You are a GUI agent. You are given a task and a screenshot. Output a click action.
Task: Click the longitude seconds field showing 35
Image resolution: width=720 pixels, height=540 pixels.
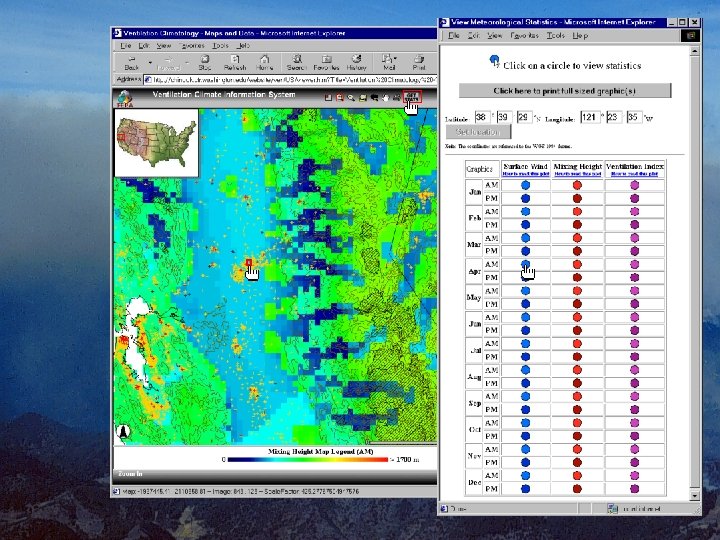[634, 117]
